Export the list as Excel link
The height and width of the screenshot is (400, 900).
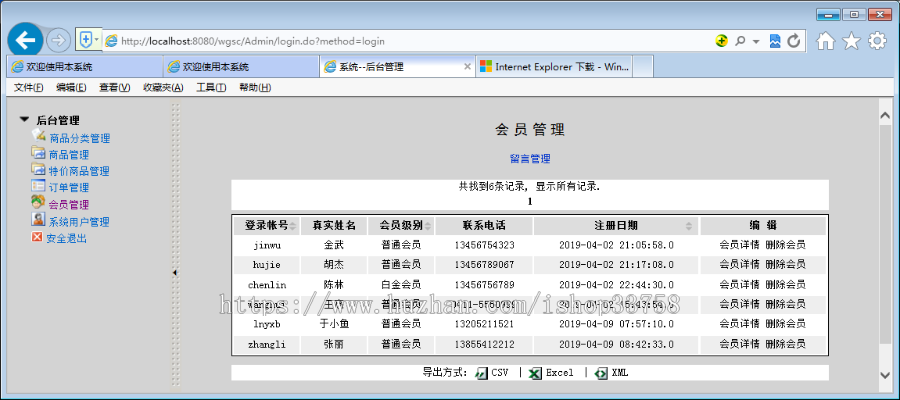[x=559, y=372]
